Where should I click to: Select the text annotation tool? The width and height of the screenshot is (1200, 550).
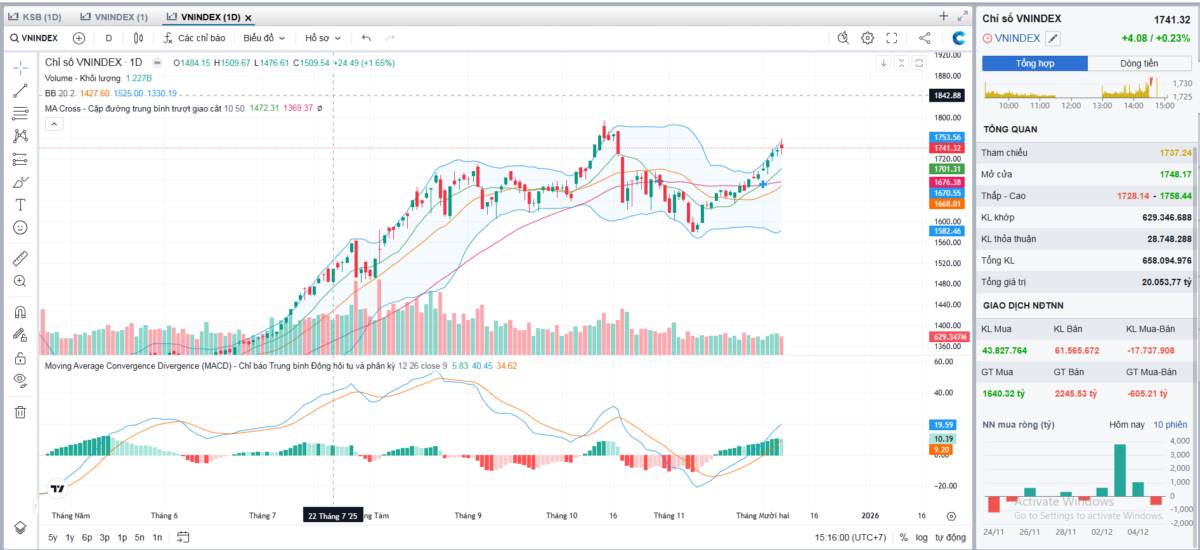[x=20, y=205]
